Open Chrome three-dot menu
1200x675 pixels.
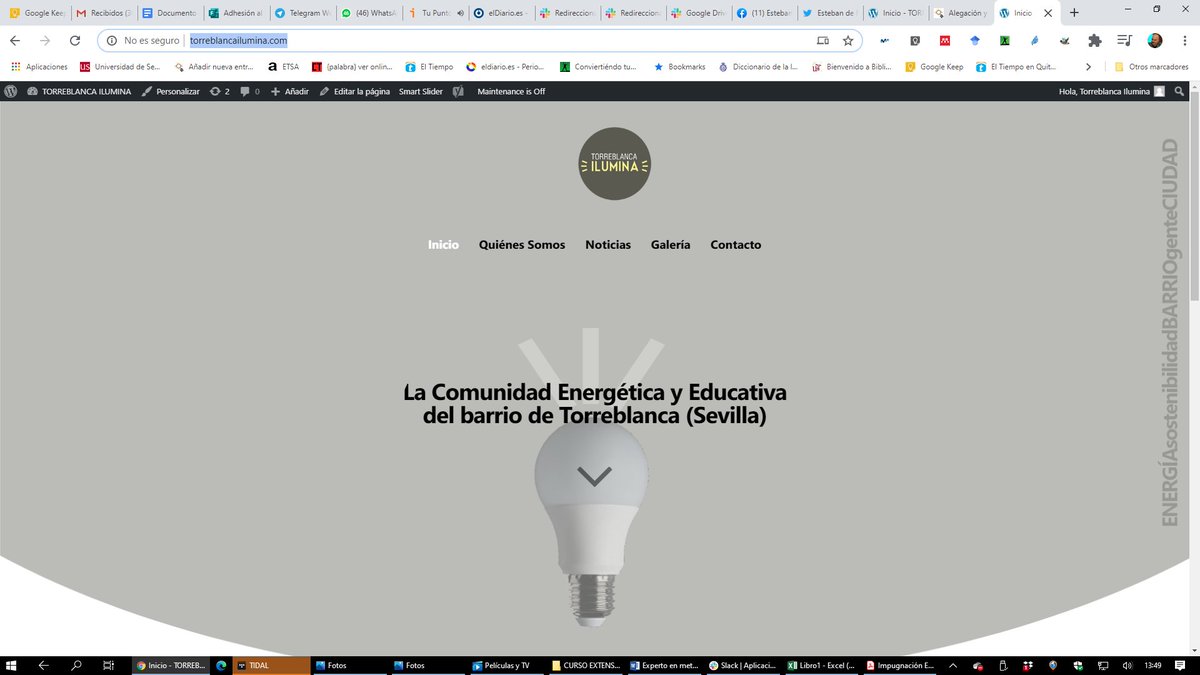pos(1183,41)
